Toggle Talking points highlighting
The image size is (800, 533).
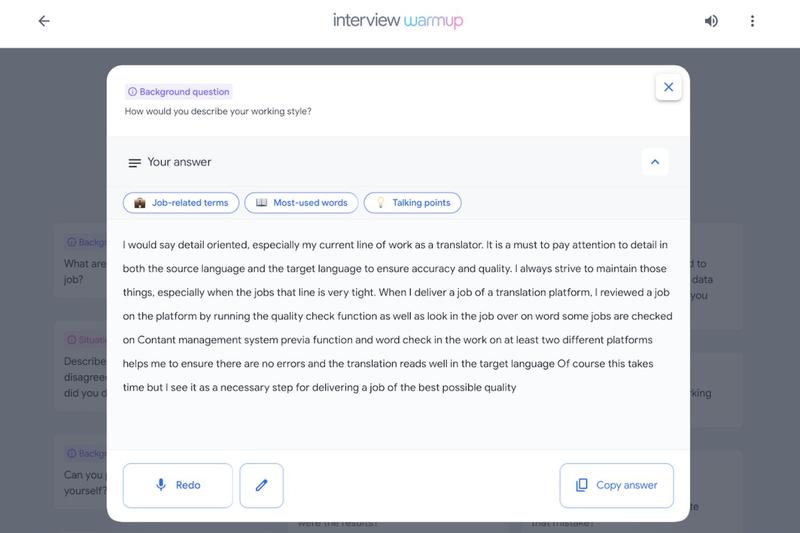(412, 202)
